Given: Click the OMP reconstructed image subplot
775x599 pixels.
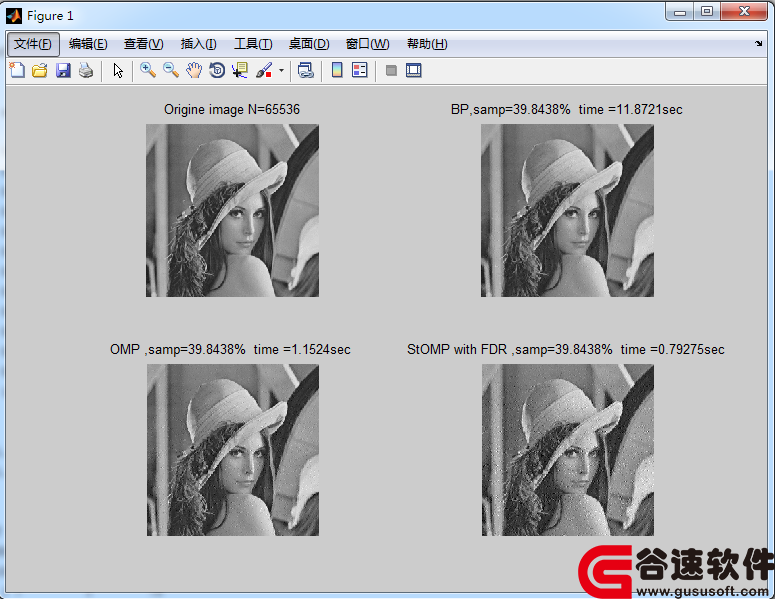Looking at the screenshot, I should (x=233, y=450).
